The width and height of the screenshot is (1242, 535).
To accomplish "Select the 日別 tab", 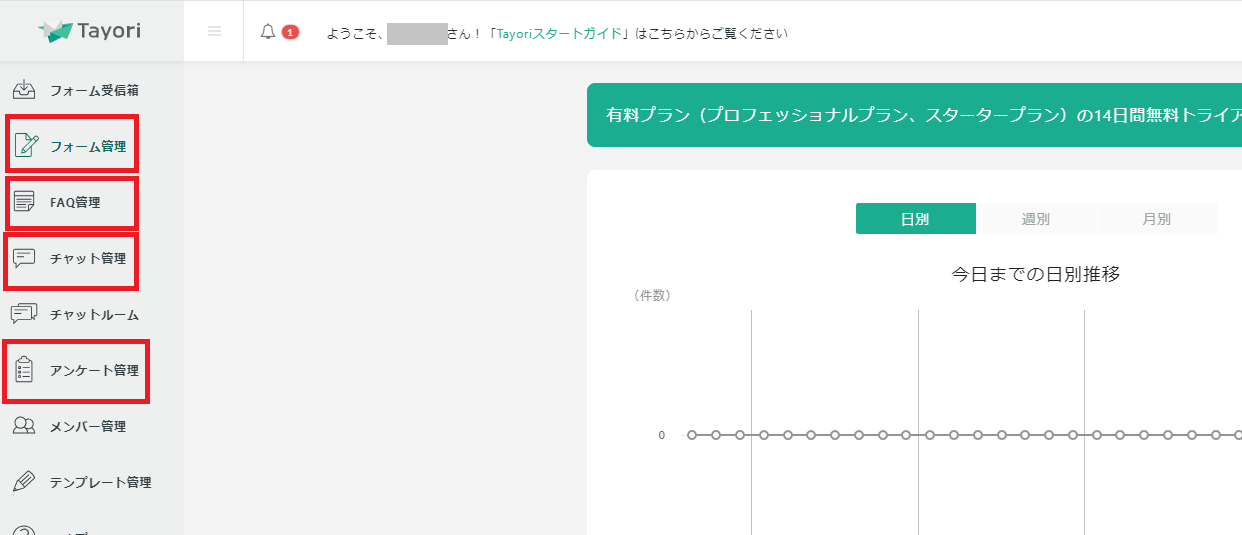I will pyautogui.click(x=915, y=219).
